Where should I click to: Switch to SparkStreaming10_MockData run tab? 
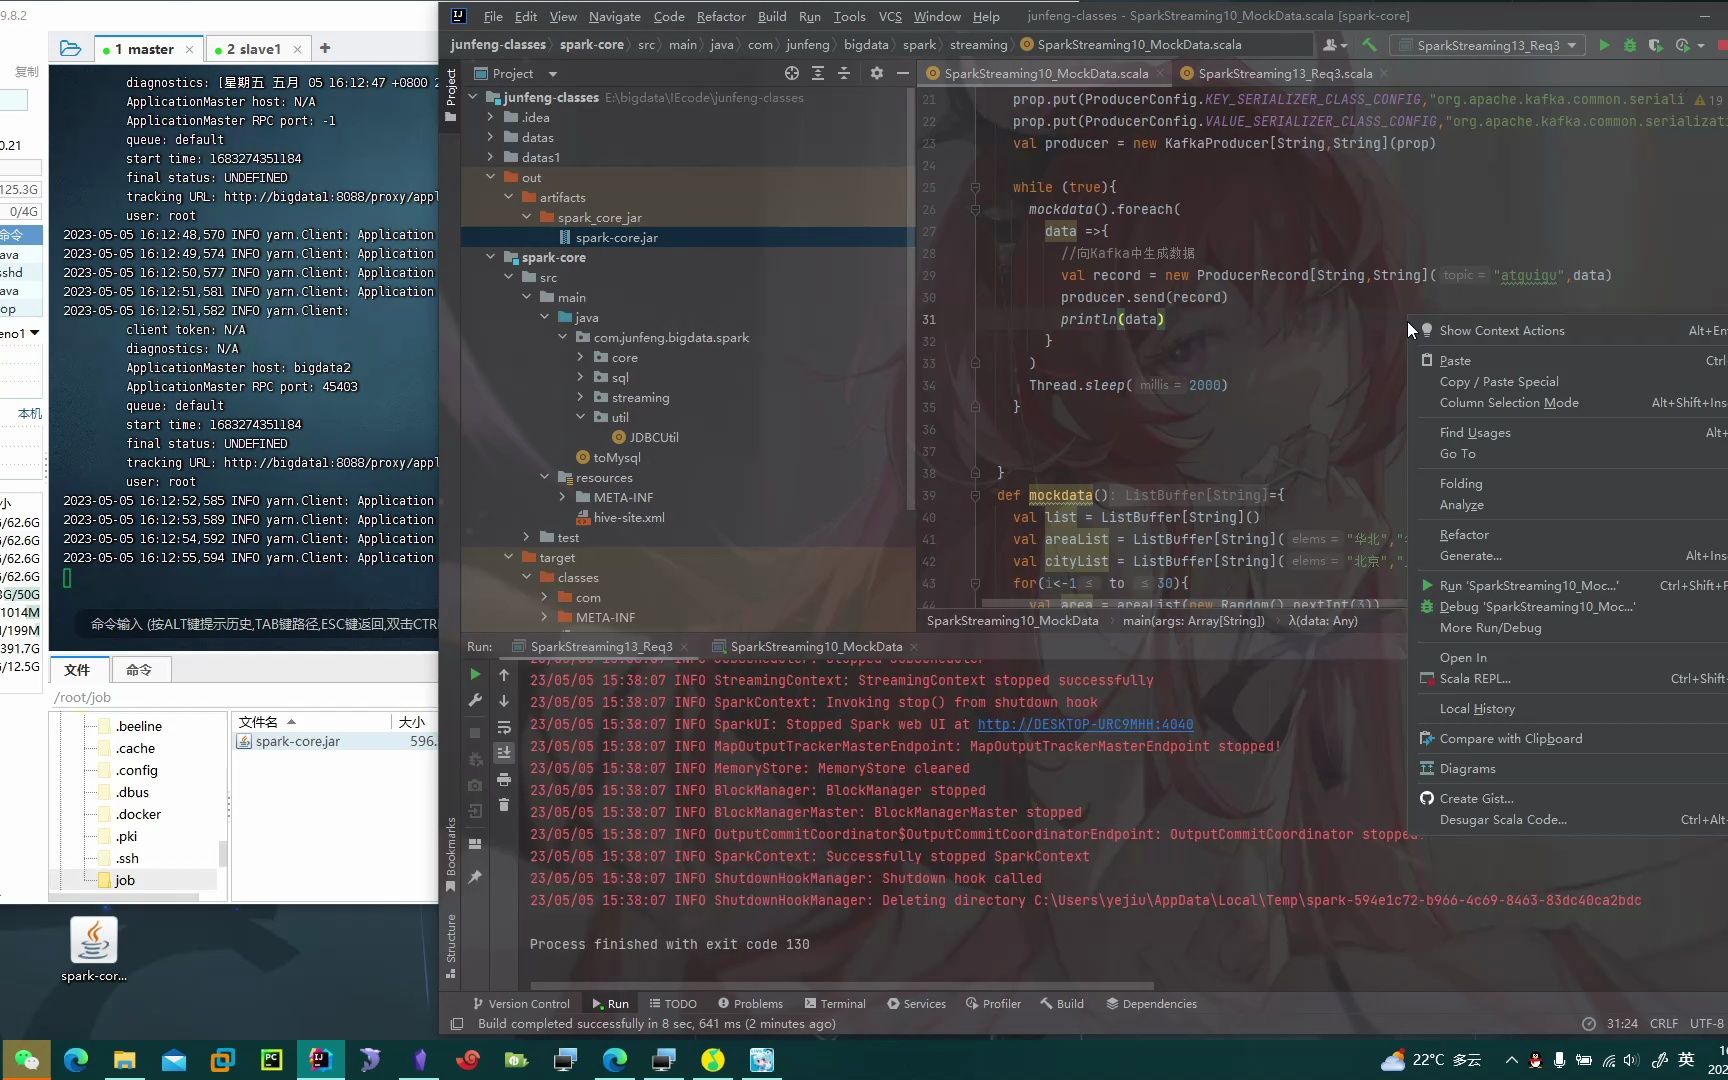click(x=815, y=646)
